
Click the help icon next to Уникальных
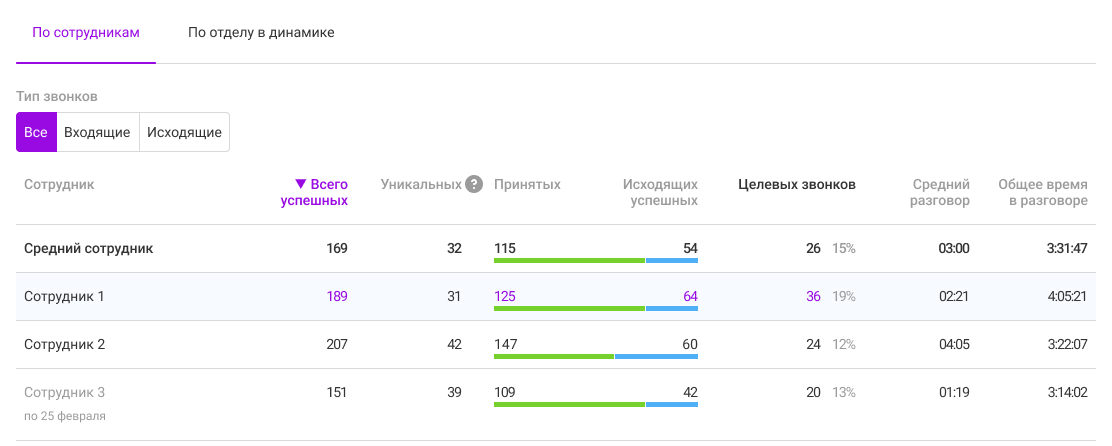tap(474, 185)
